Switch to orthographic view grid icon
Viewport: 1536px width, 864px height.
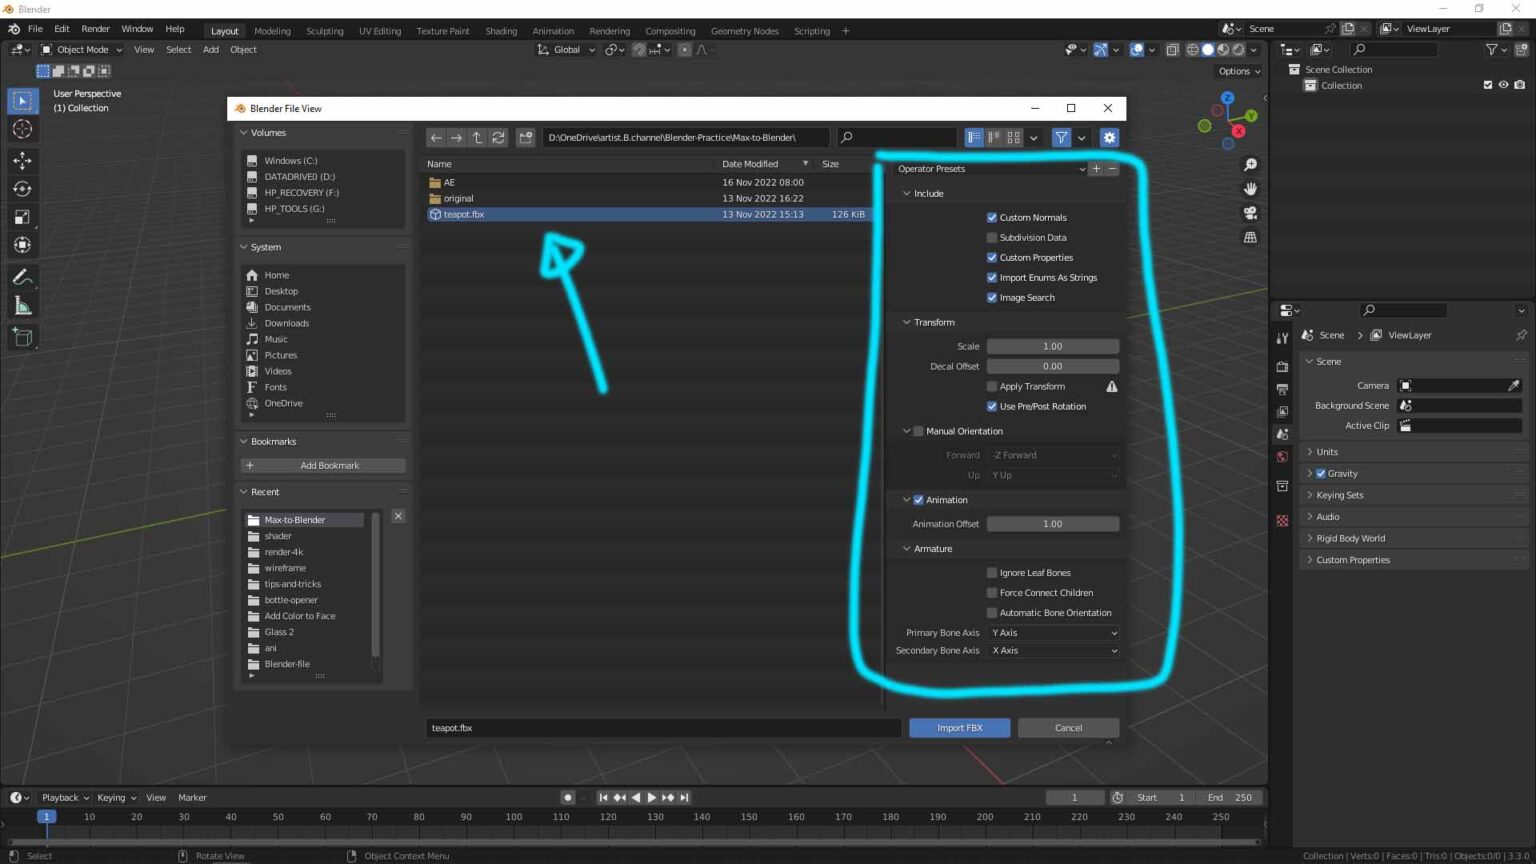[1250, 237]
